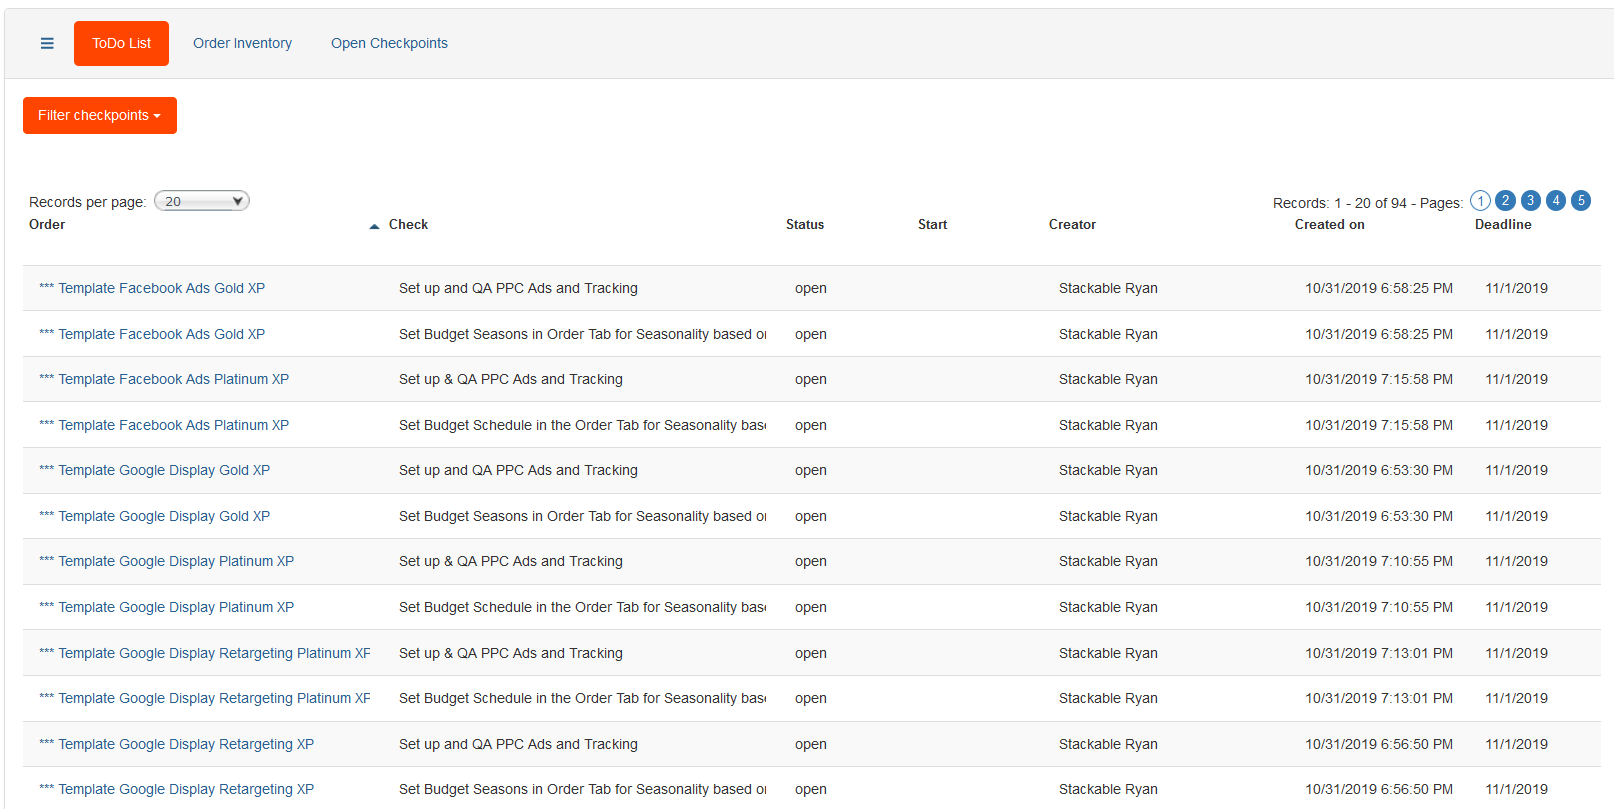Open Google Display Retargeting XP order with Budget Seasons check
1614x809 pixels.
[x=177, y=789]
